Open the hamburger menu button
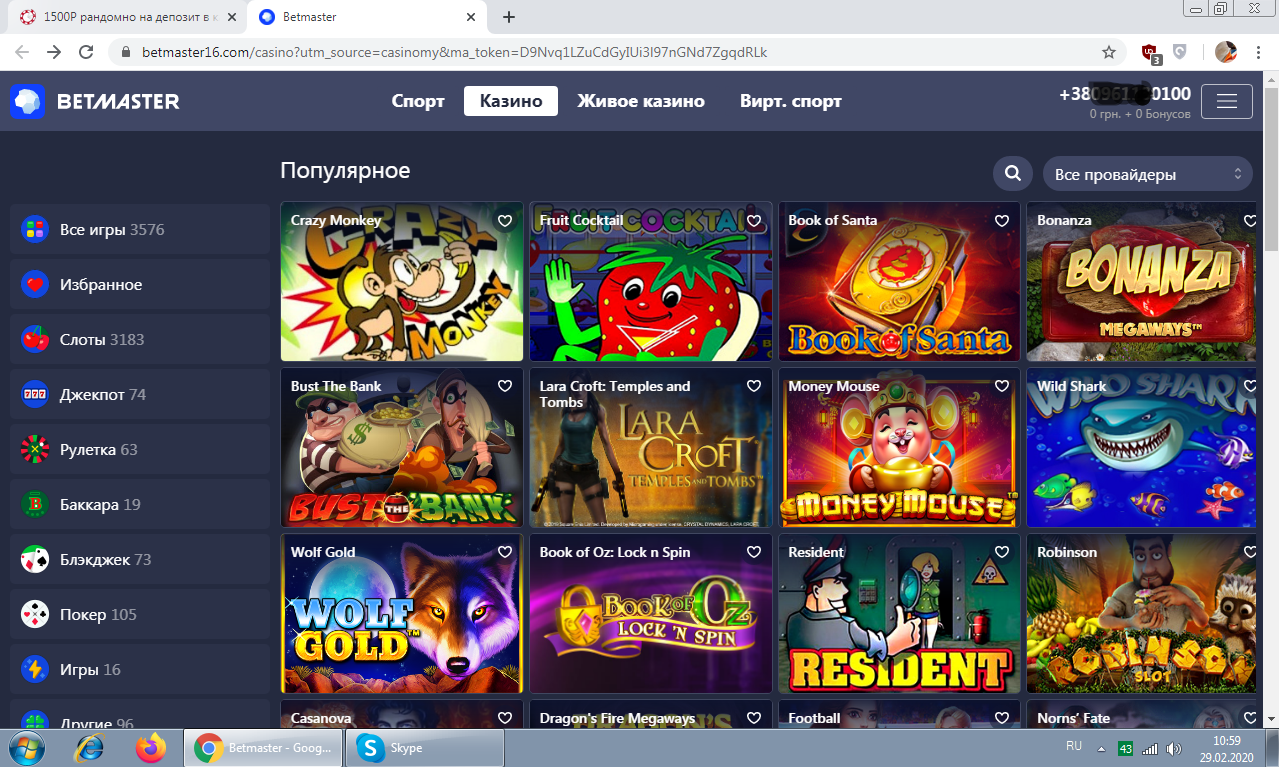The width and height of the screenshot is (1279, 767). [x=1227, y=101]
